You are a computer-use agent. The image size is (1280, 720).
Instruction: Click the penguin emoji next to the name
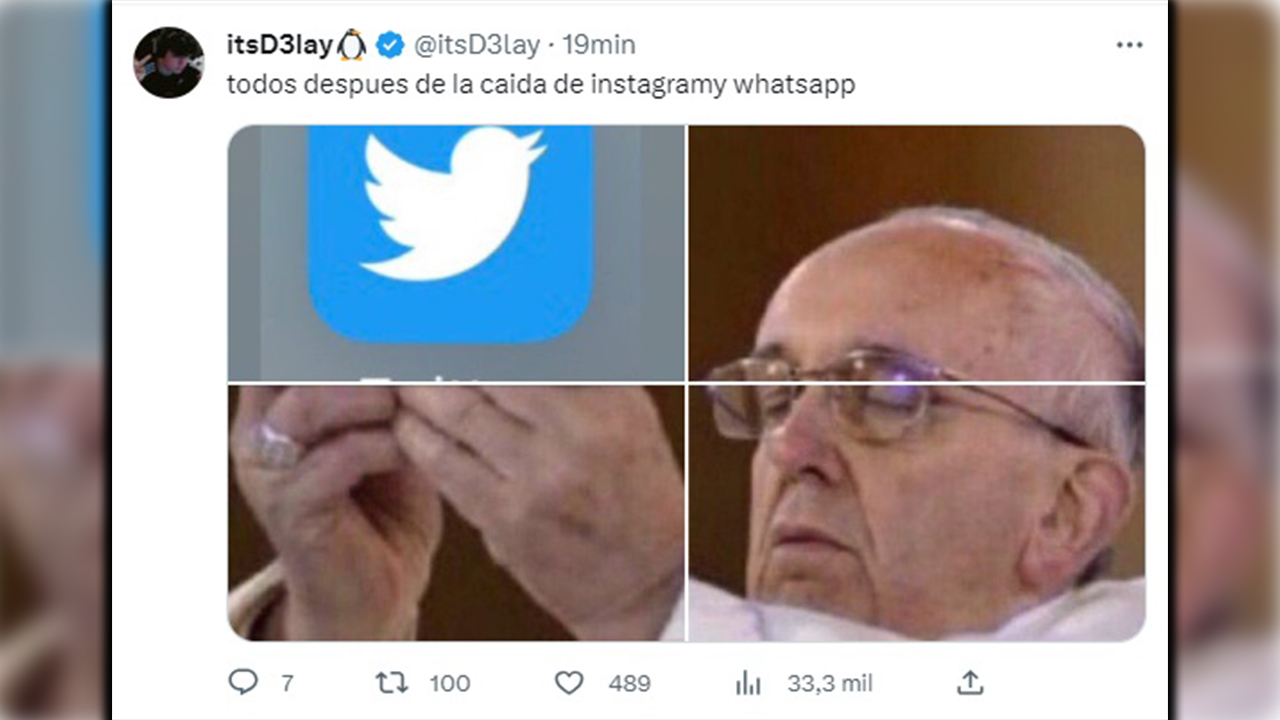pyautogui.click(x=352, y=45)
